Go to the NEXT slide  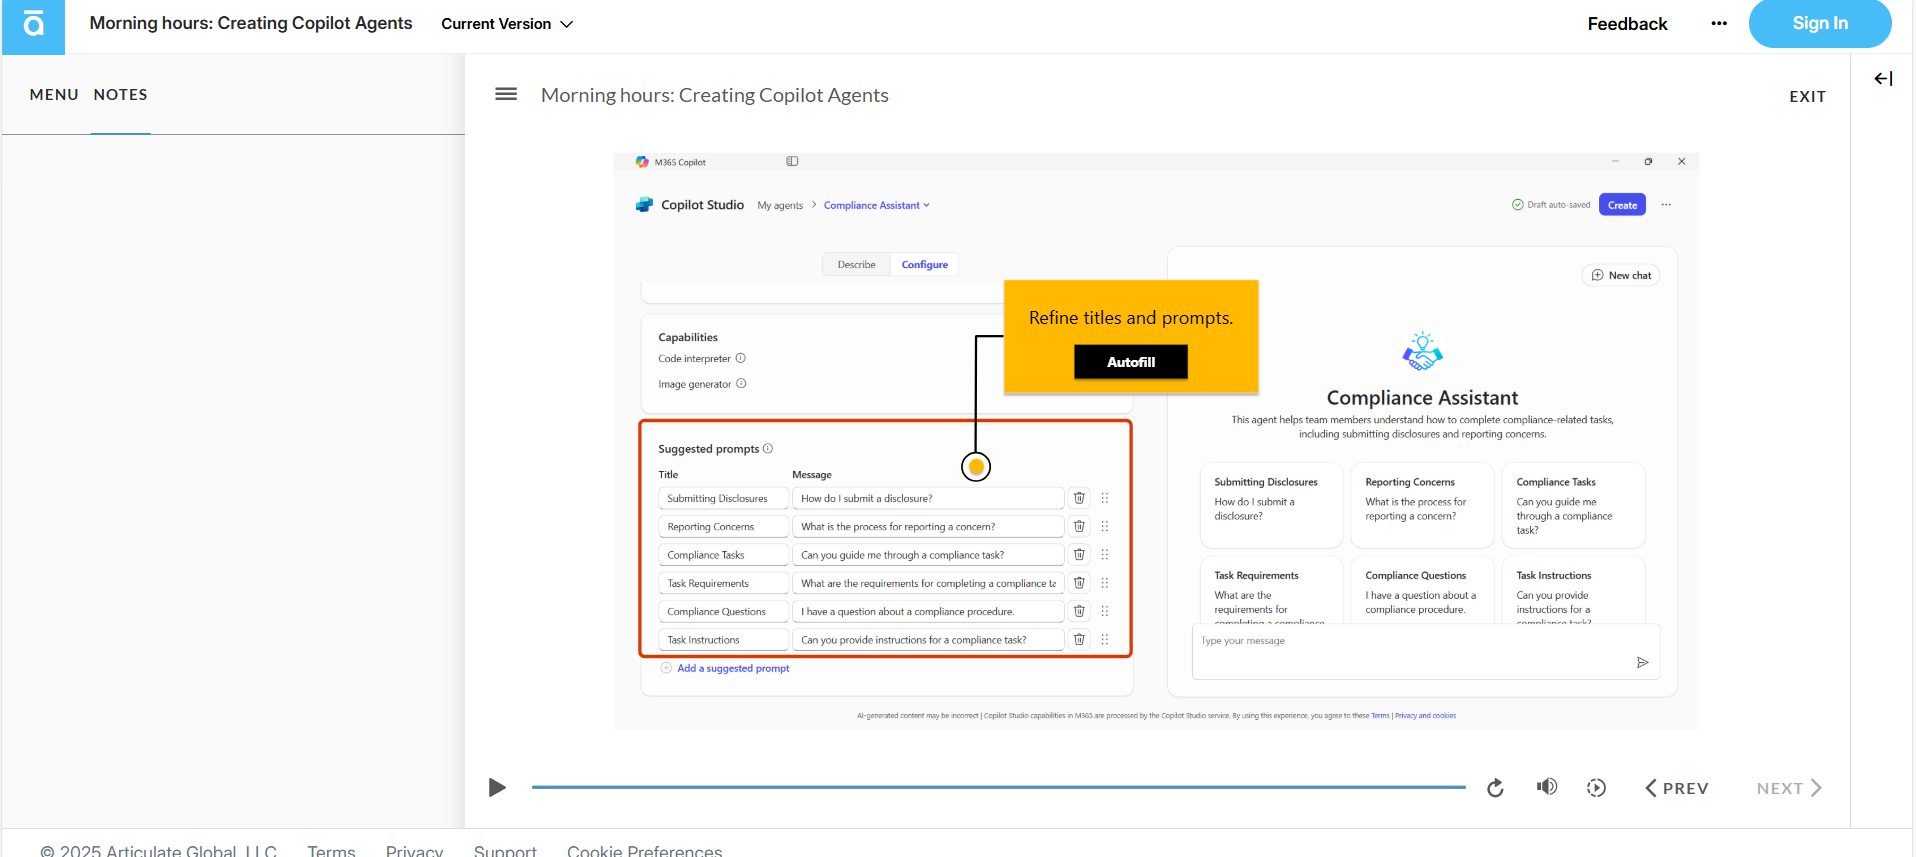pos(1789,788)
